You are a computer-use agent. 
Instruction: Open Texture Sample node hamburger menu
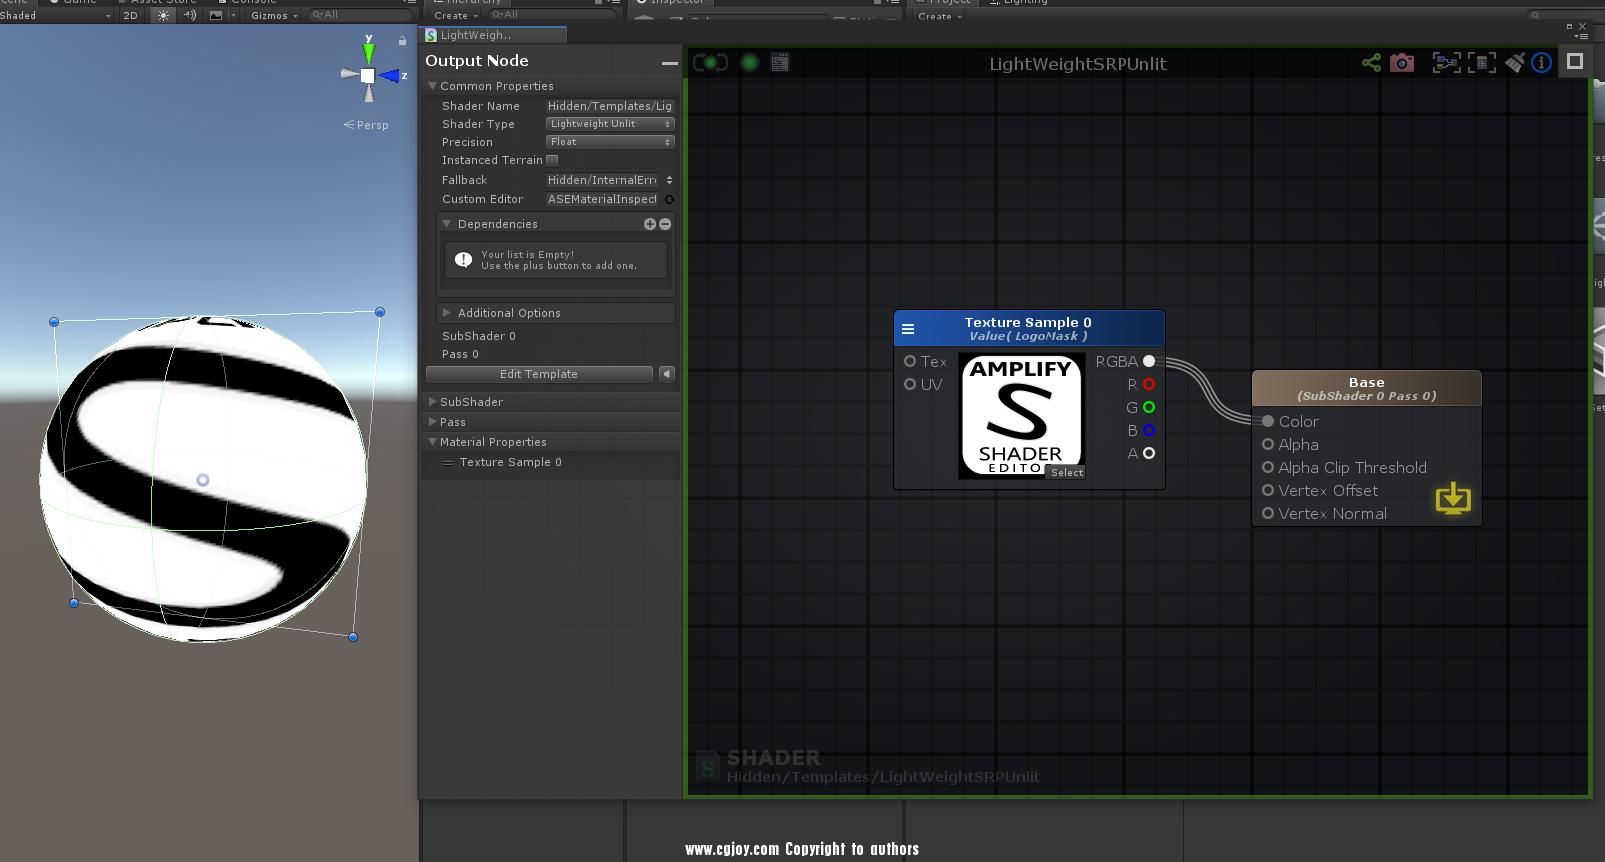pos(908,329)
